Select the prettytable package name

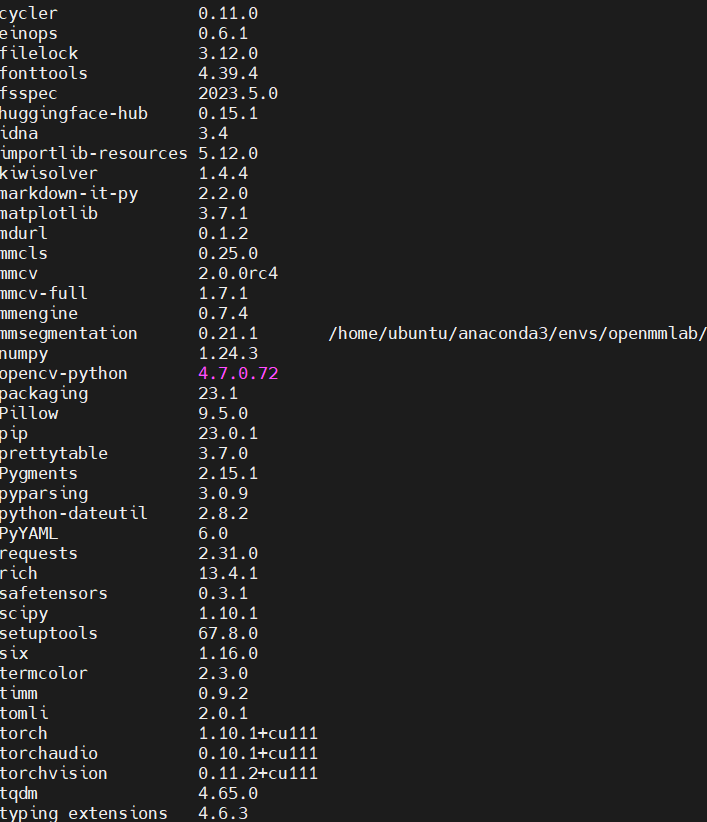54,454
